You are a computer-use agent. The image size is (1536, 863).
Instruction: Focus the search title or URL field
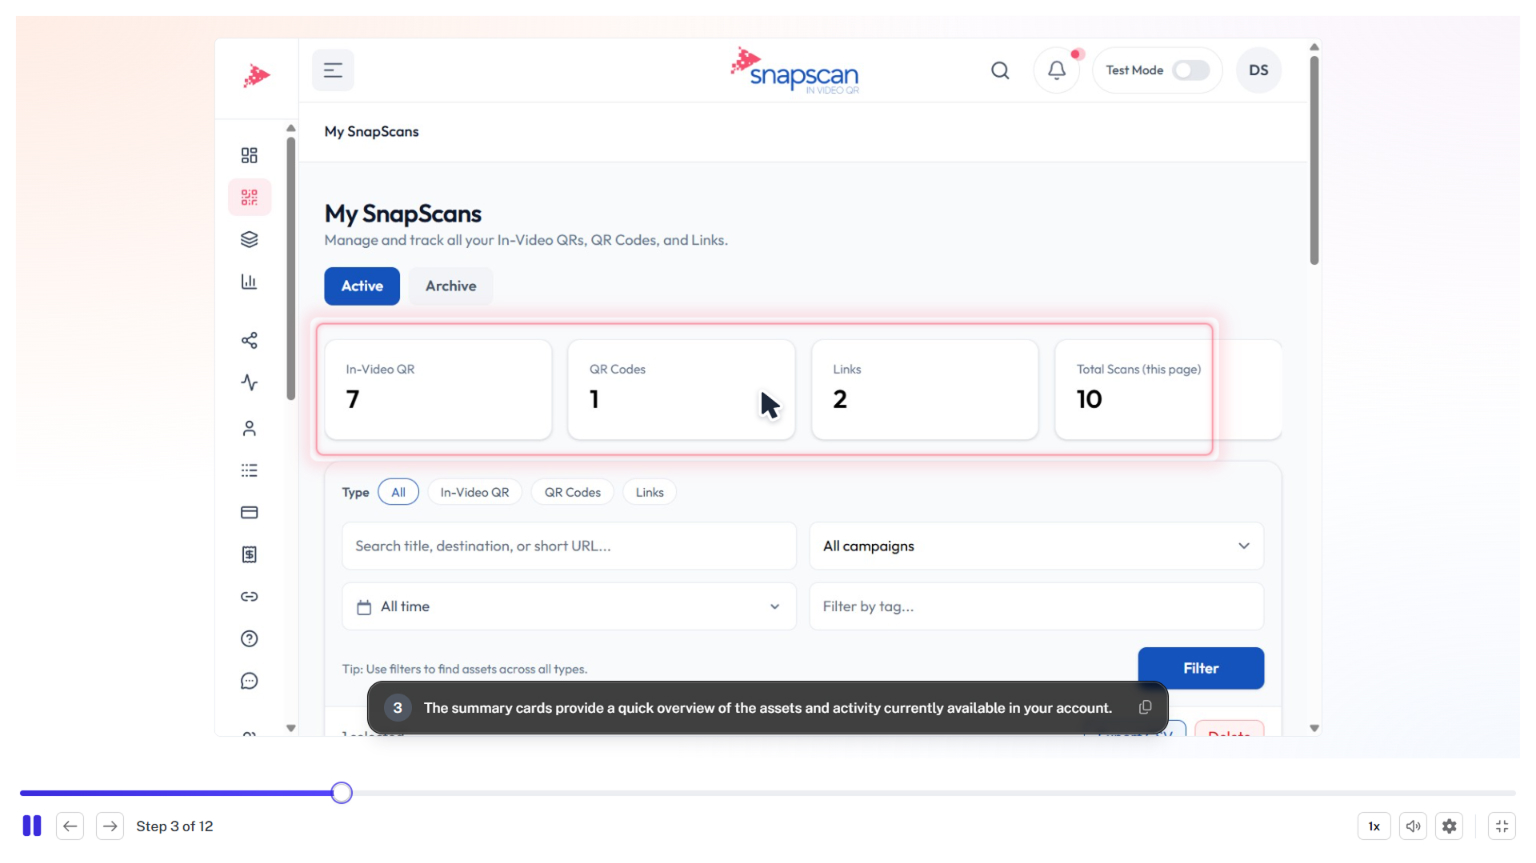569,546
